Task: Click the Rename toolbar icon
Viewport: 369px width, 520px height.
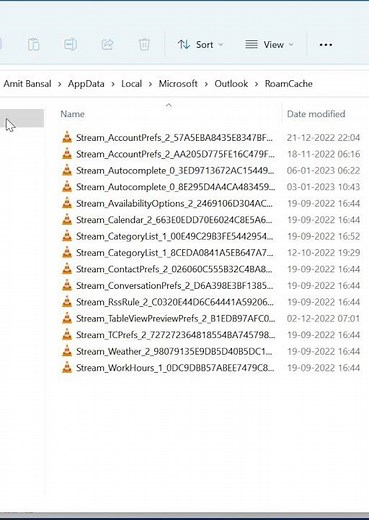Action: point(70,44)
